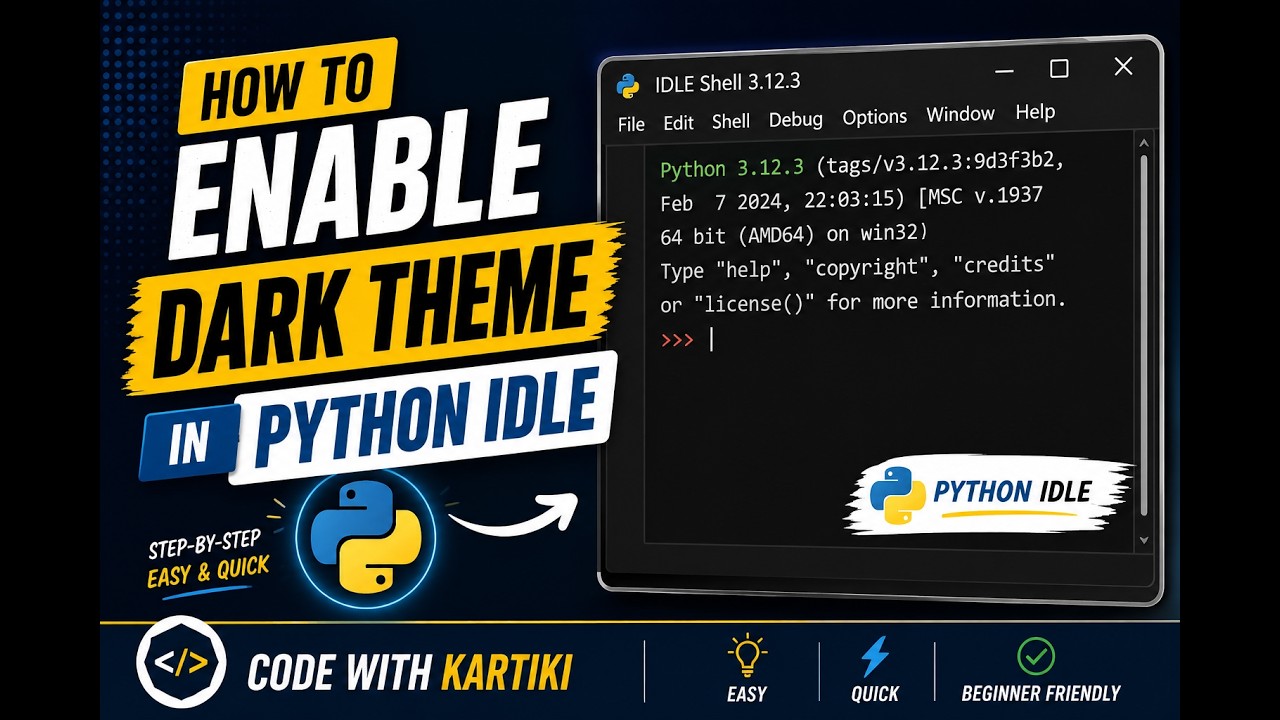Click the "IDLE Shell 3.12.3" window title
The width and height of the screenshot is (1280, 720).
(x=727, y=83)
